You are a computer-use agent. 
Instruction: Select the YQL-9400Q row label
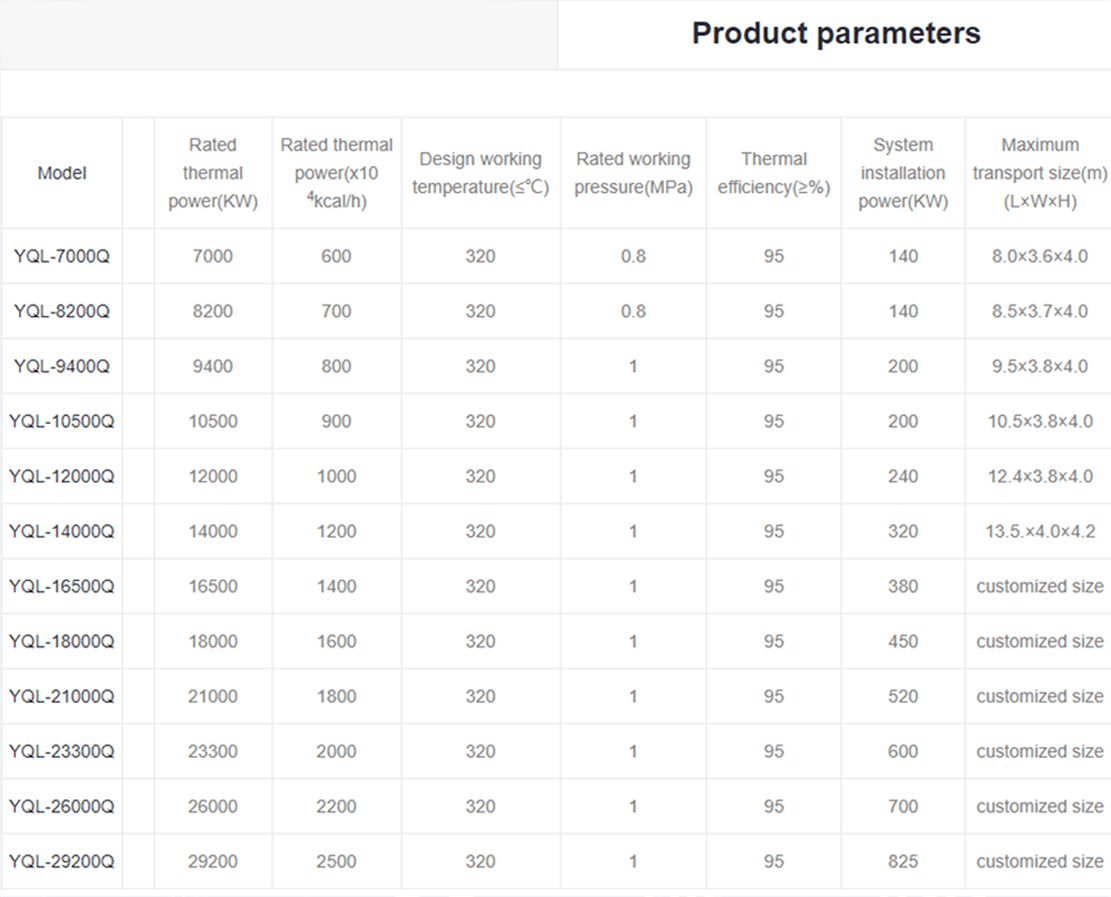[x=62, y=366]
